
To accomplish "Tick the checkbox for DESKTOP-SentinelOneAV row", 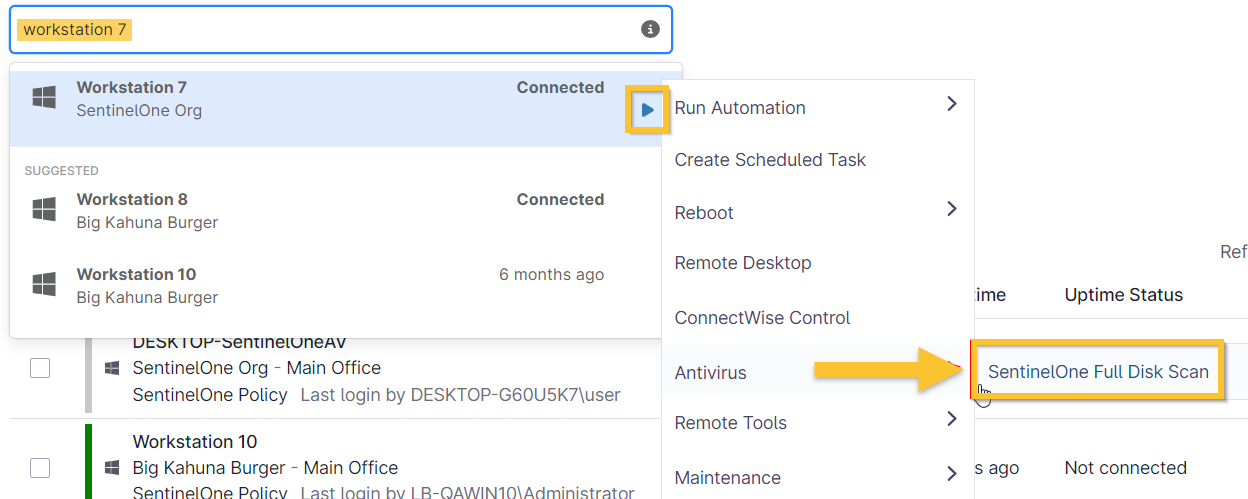I will coord(40,368).
